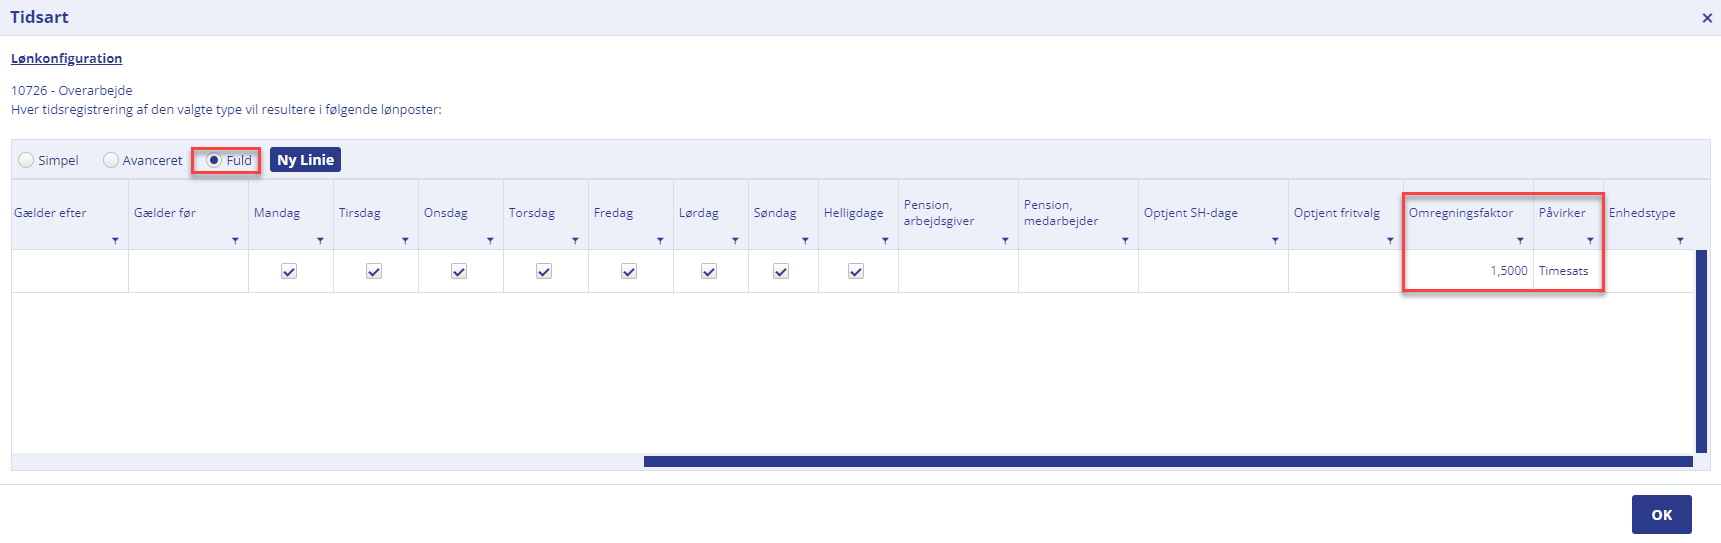
Task: Open filter icon on Påvirker column
Action: (x=1590, y=241)
